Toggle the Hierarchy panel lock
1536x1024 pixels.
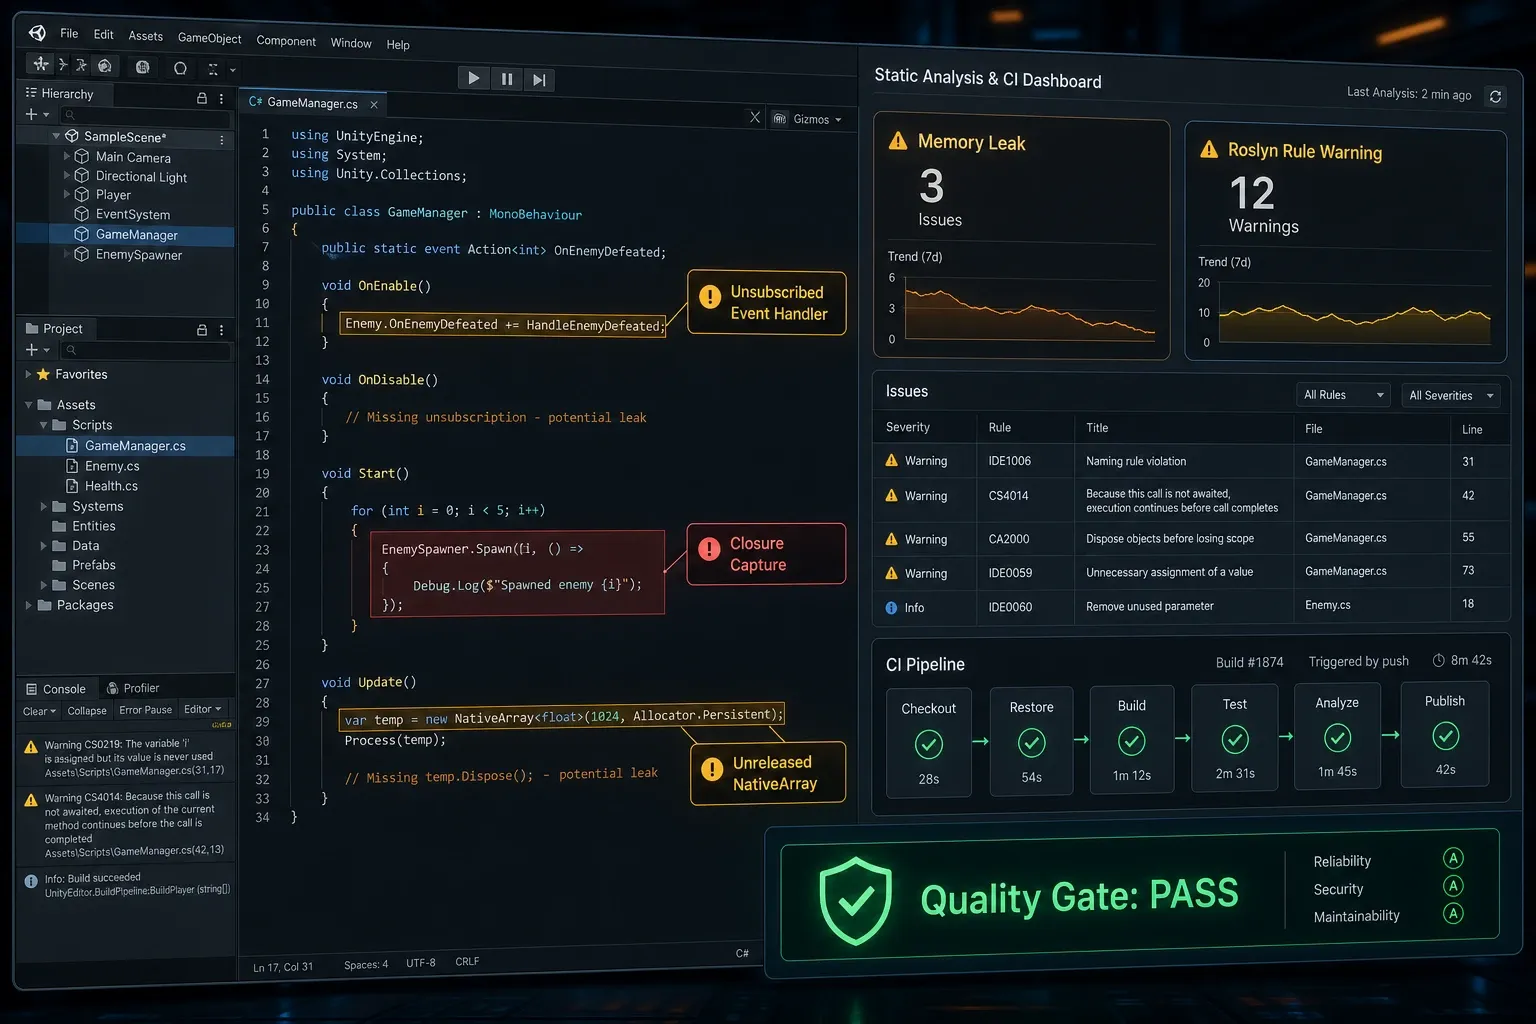[x=202, y=98]
